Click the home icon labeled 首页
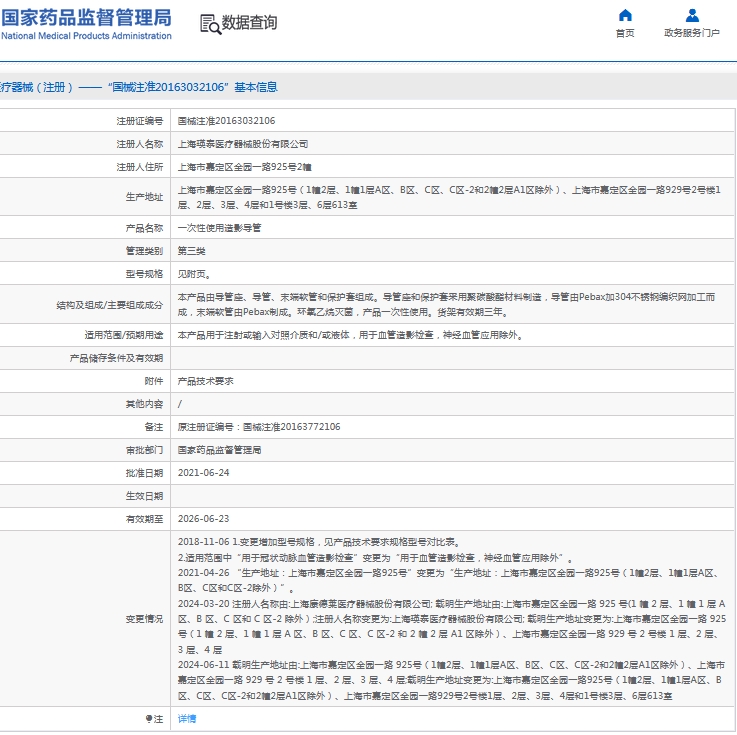The width and height of the screenshot is (737, 735). pos(625,16)
